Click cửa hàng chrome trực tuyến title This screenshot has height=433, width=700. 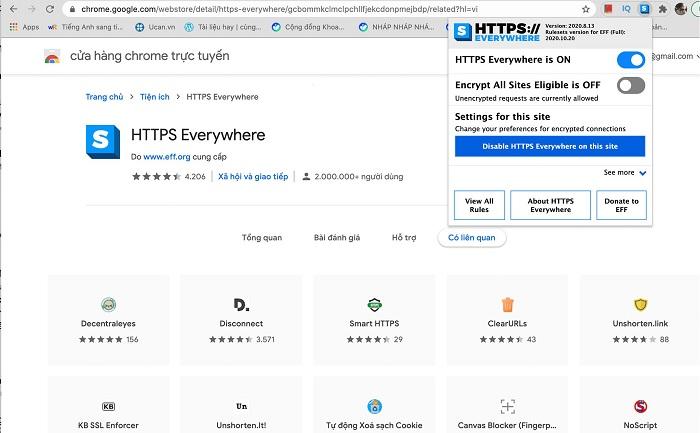[150, 56]
